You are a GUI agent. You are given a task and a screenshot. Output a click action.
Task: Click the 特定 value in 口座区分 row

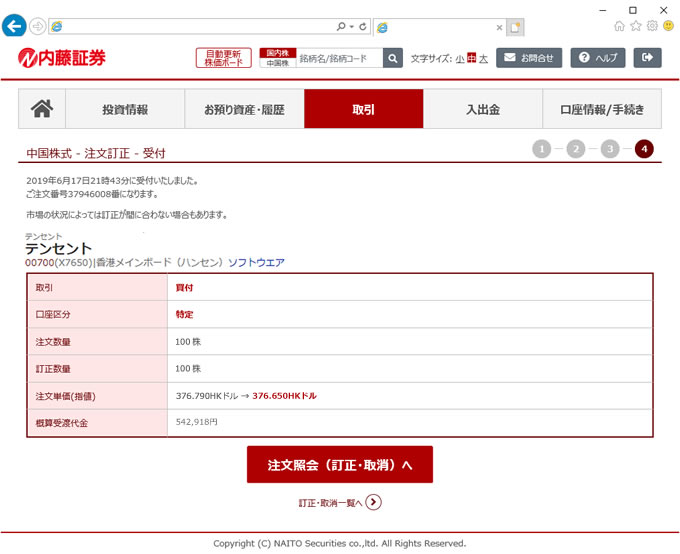pyautogui.click(x=184, y=315)
